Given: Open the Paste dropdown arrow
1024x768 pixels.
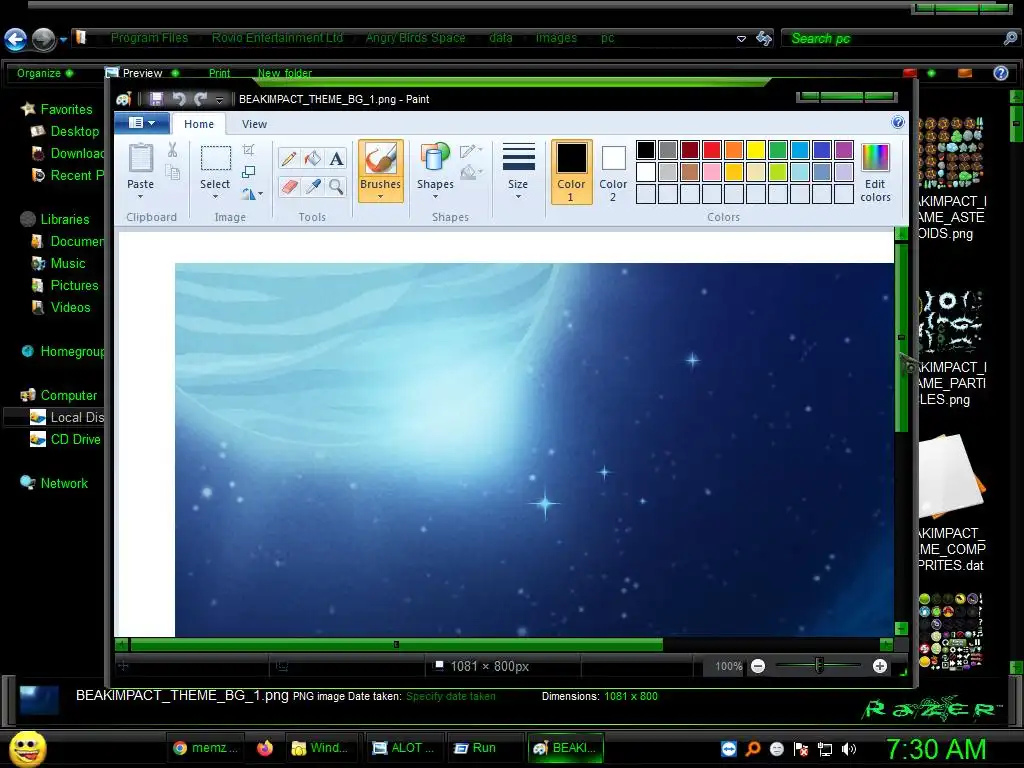Looking at the screenshot, I should [x=140, y=196].
